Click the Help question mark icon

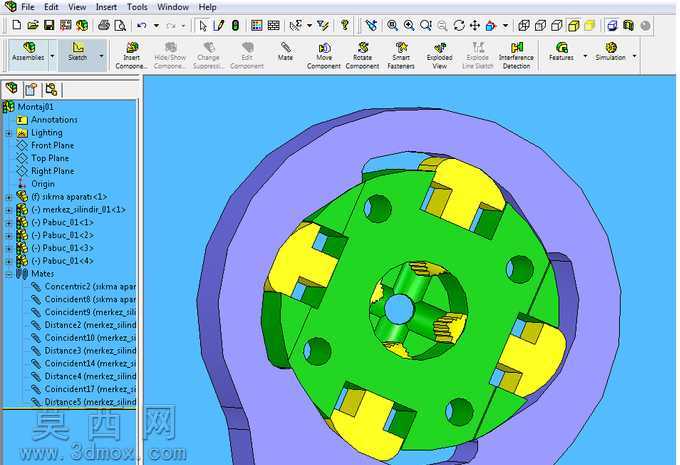point(345,25)
